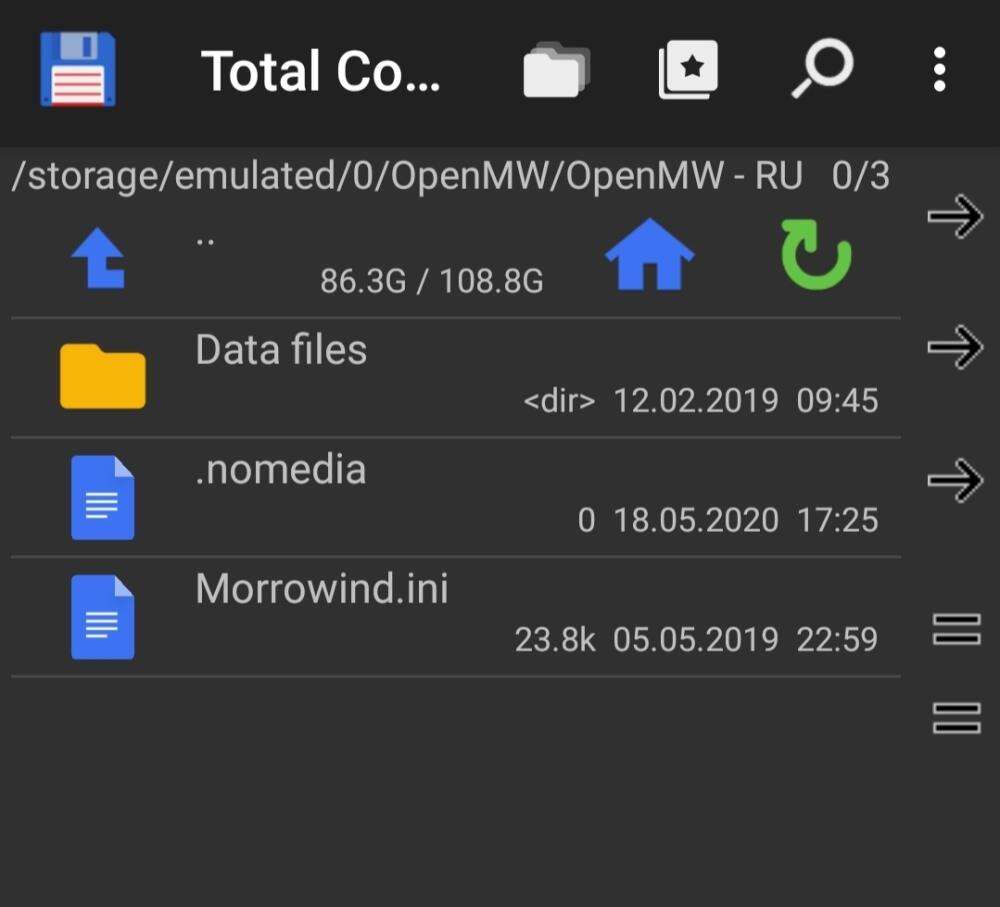Image resolution: width=1000 pixels, height=907 pixels.
Task: Open the three-dot overflow menu
Action: (x=939, y=70)
